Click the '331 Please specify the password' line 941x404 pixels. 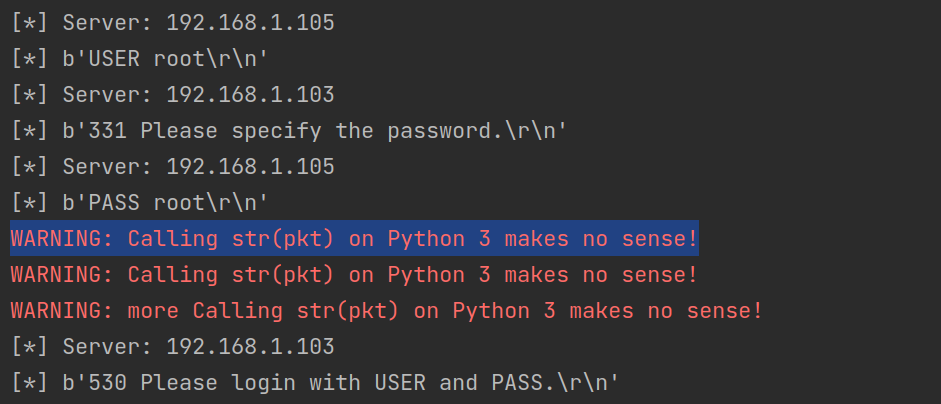(315, 131)
